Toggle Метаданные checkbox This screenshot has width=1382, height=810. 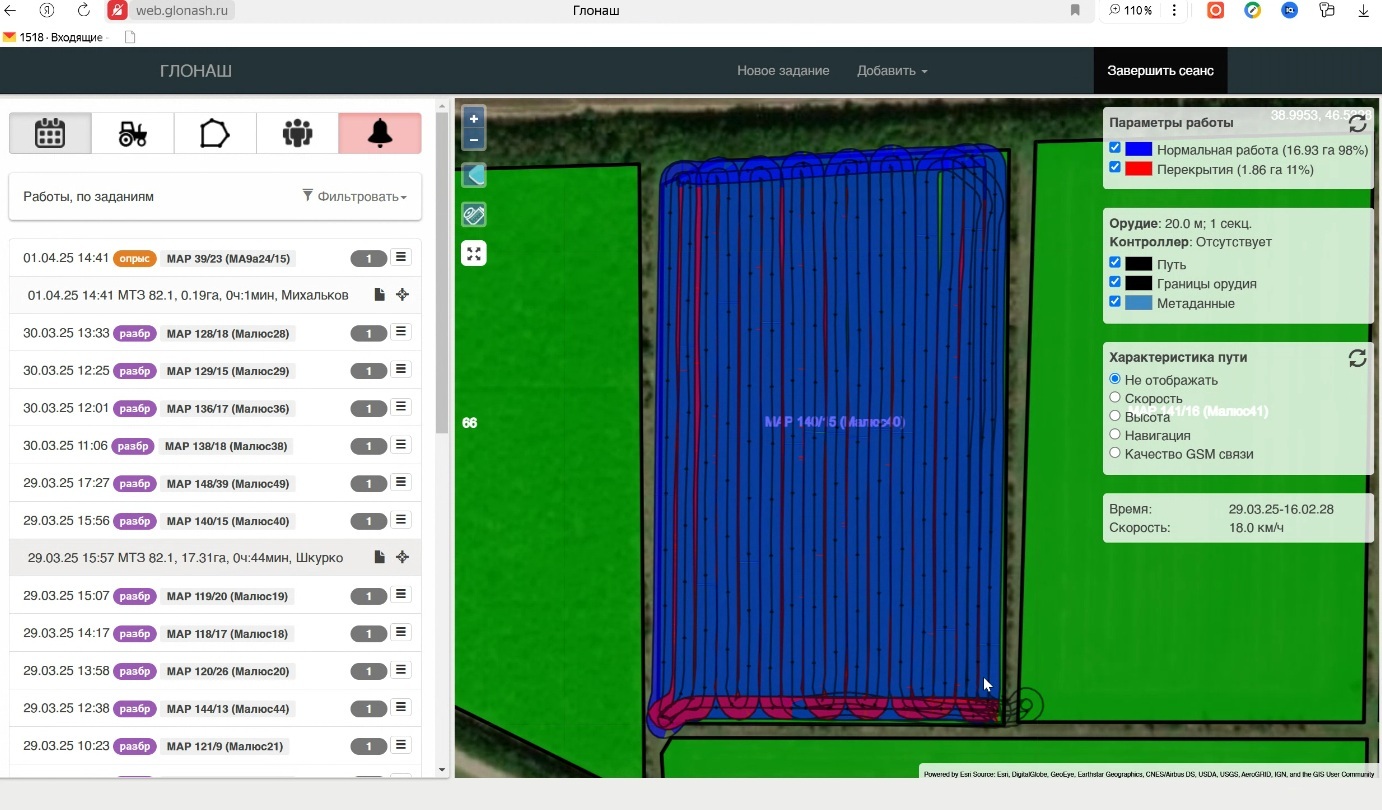pos(1115,301)
